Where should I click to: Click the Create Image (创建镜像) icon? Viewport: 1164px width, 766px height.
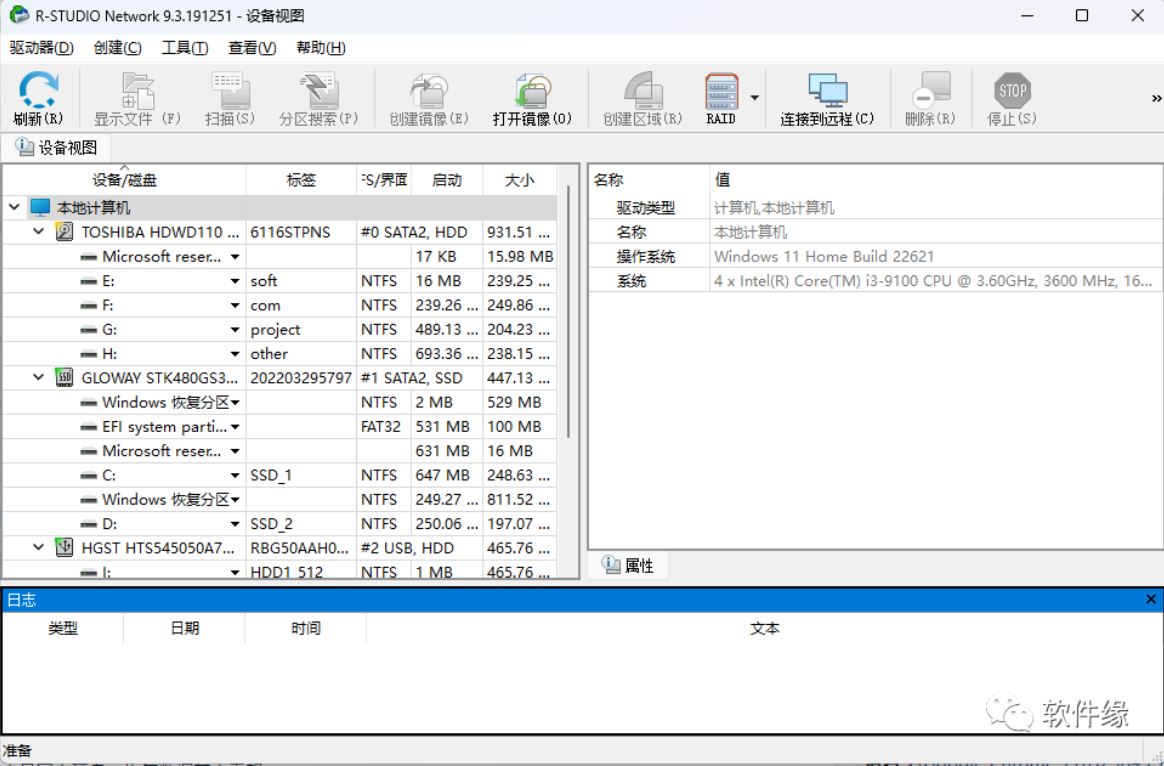click(x=429, y=91)
